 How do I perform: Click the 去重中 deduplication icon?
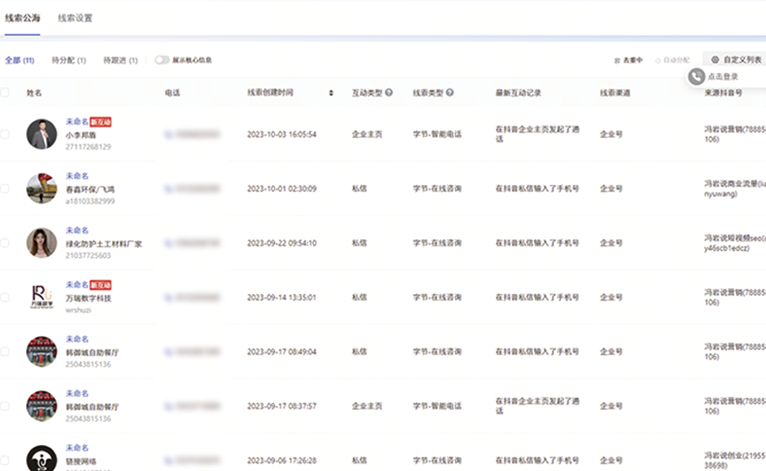click(x=617, y=61)
